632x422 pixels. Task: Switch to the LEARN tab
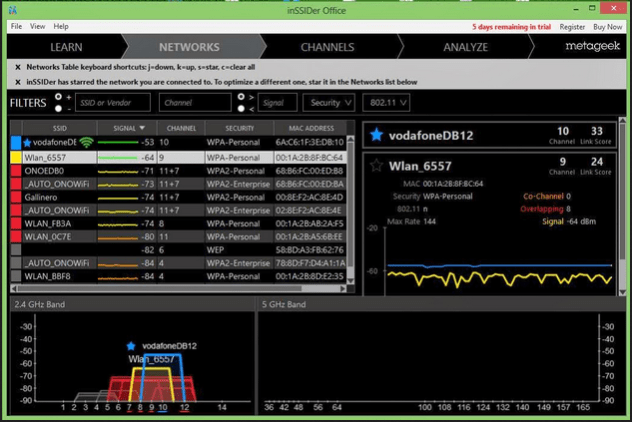pyautogui.click(x=66, y=47)
